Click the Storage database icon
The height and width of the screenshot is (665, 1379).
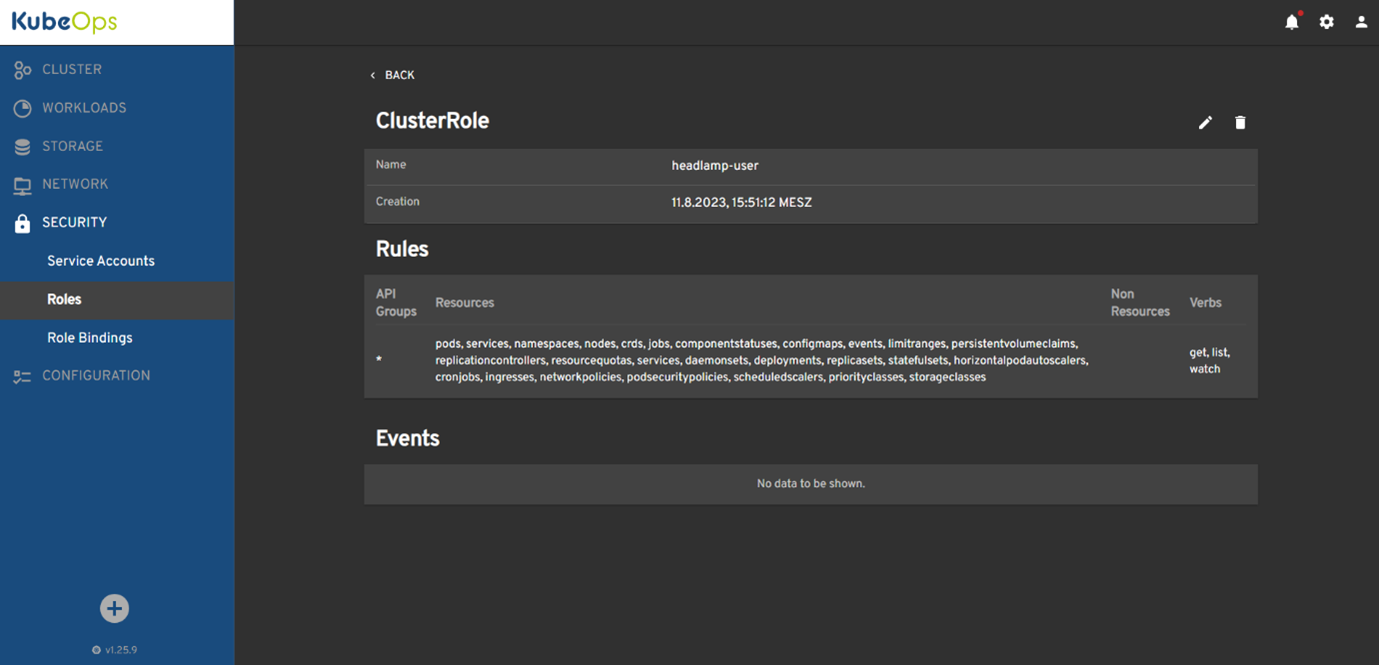(22, 147)
